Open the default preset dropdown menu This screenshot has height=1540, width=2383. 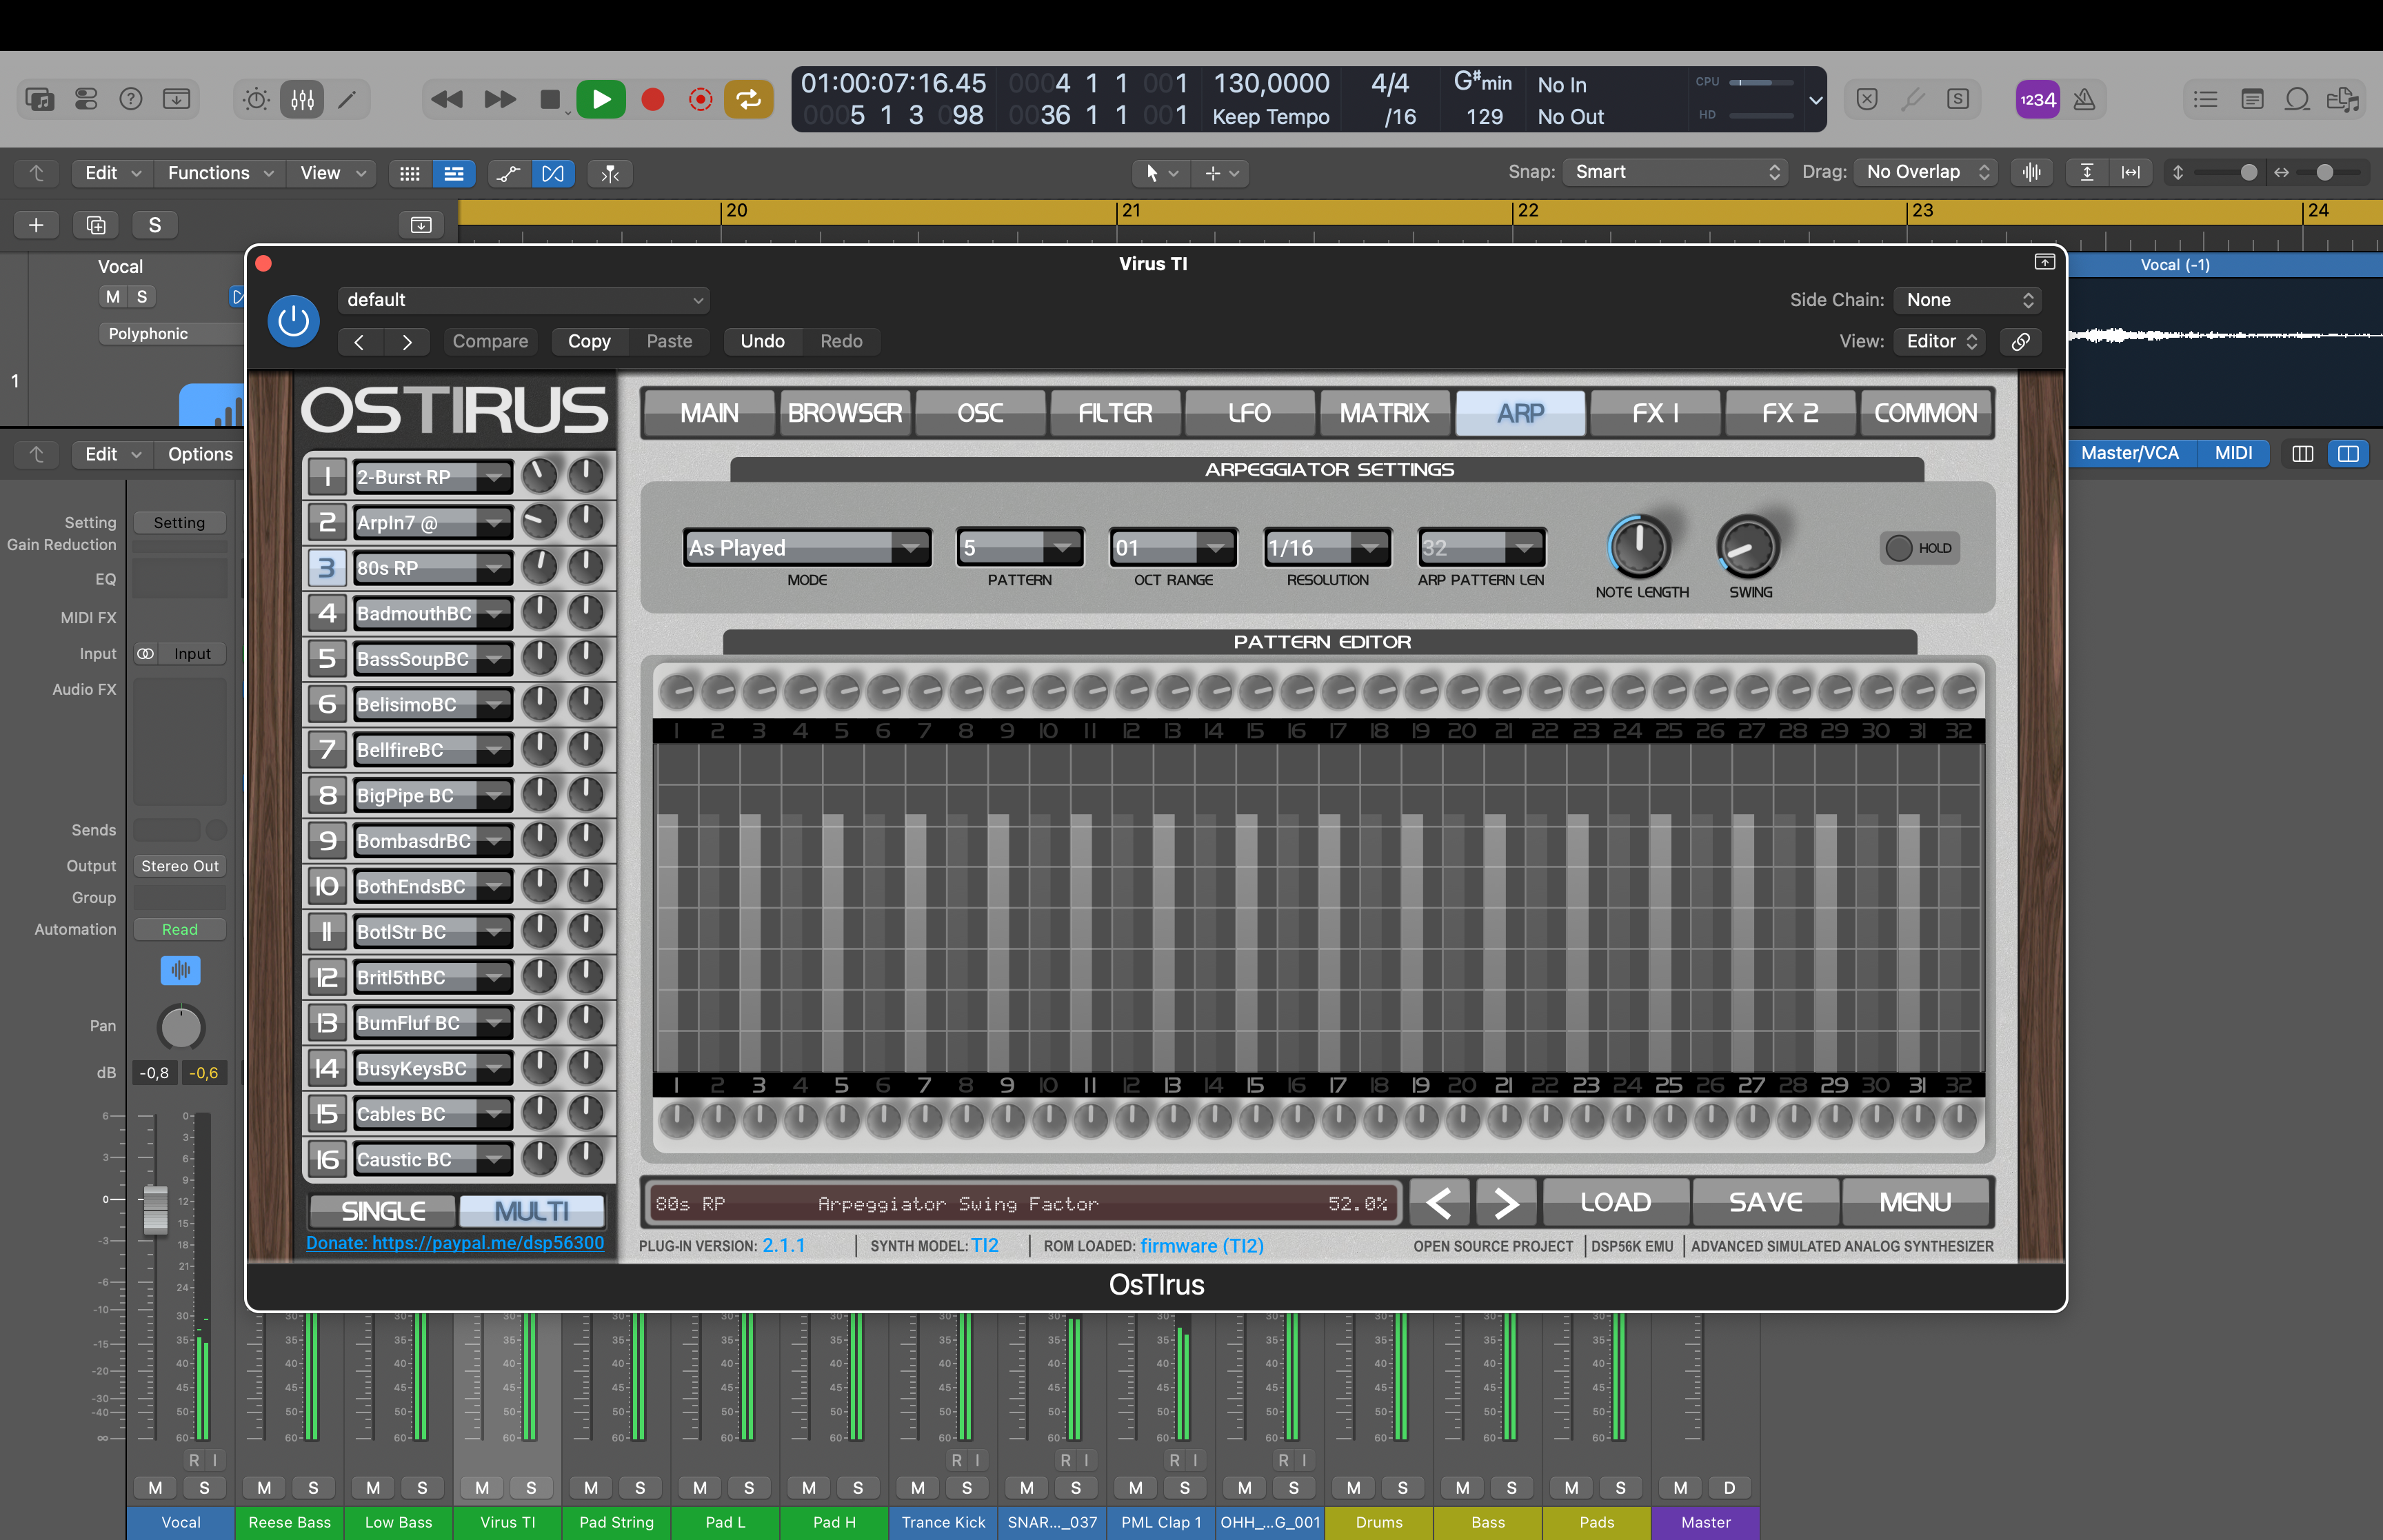pyautogui.click(x=524, y=300)
